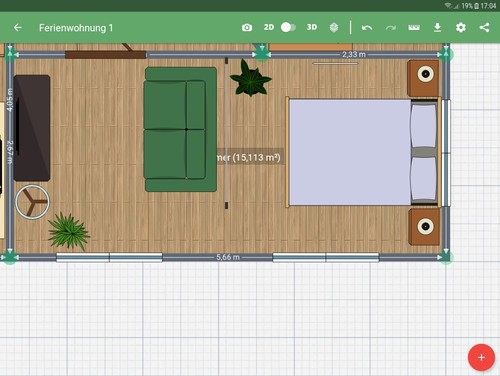Click the 4,05 m wall dimension
This screenshot has width=500, height=376.
click(x=10, y=100)
